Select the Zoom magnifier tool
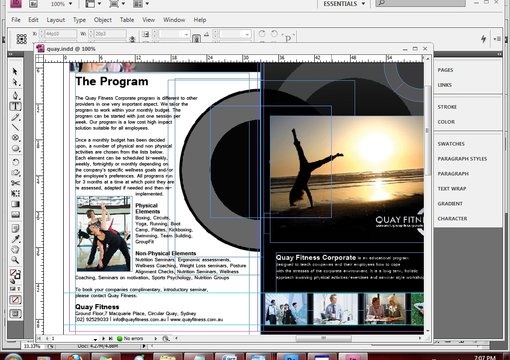Image resolution: width=510 pixels, height=360 pixels. click(x=15, y=260)
